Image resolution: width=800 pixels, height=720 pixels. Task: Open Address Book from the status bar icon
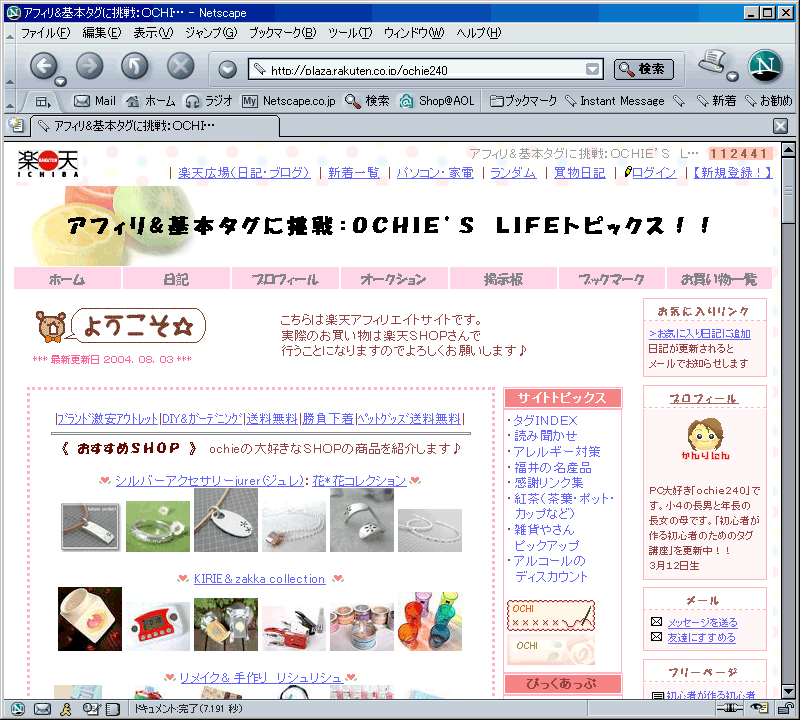pos(113,708)
